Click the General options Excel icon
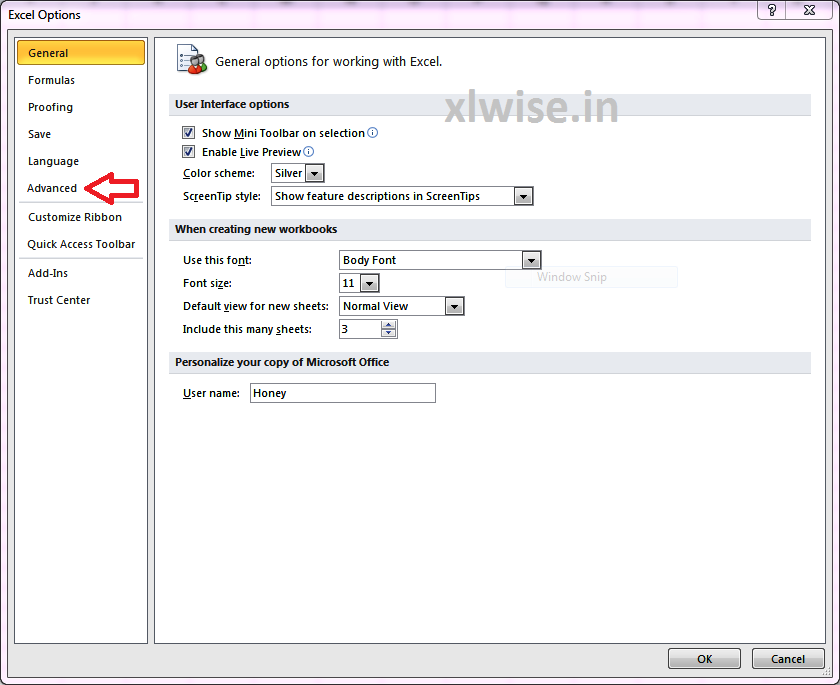This screenshot has height=685, width=840. pos(191,59)
